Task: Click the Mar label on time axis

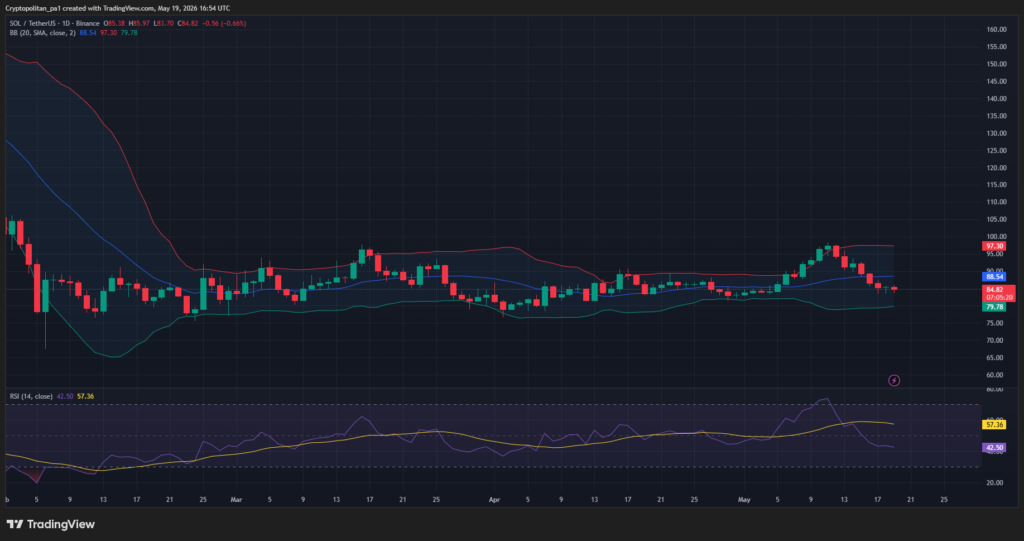Action: pyautogui.click(x=236, y=500)
